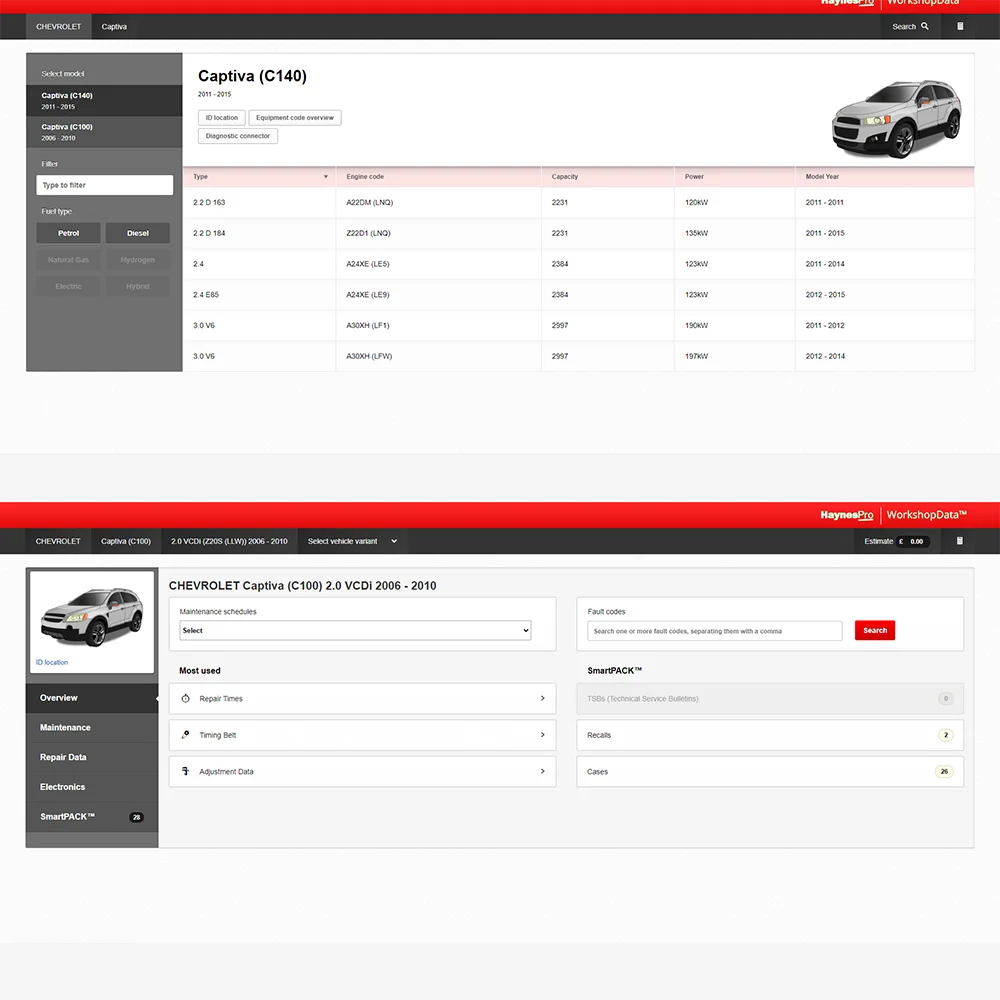The width and height of the screenshot is (1000, 1000).
Task: Click the red fault codes Search button
Action: click(x=875, y=630)
